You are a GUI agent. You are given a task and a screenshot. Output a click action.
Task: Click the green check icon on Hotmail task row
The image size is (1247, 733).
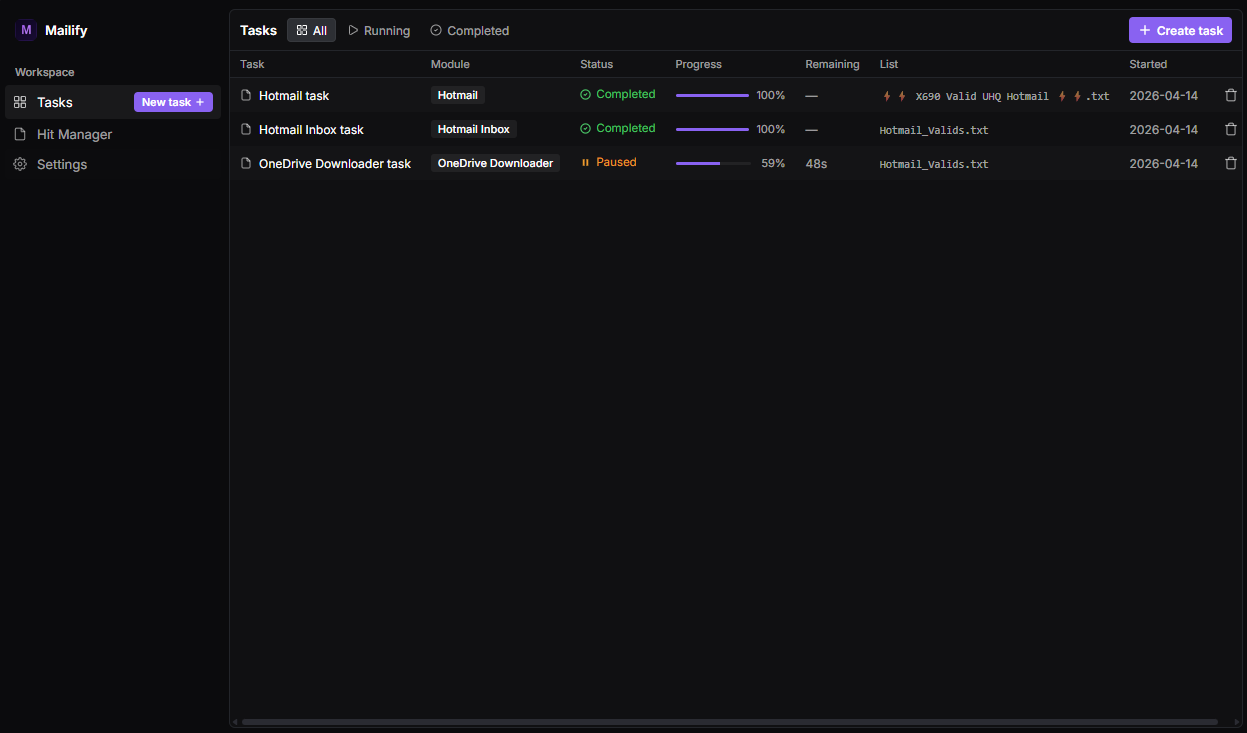(586, 95)
